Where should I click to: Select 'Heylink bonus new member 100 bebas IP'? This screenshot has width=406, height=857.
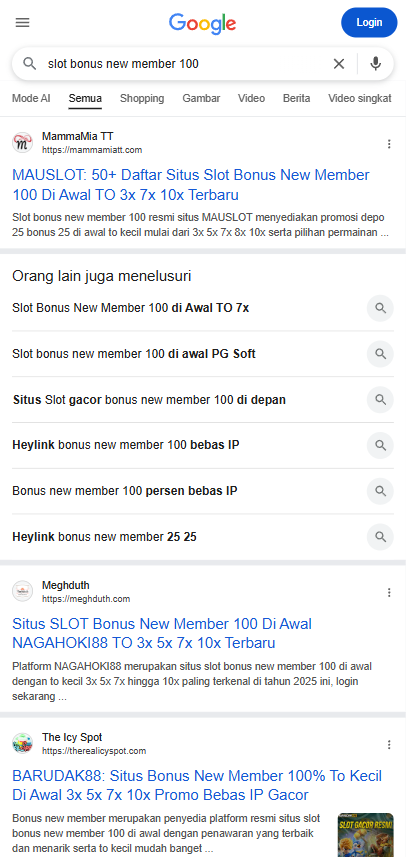coord(126,445)
